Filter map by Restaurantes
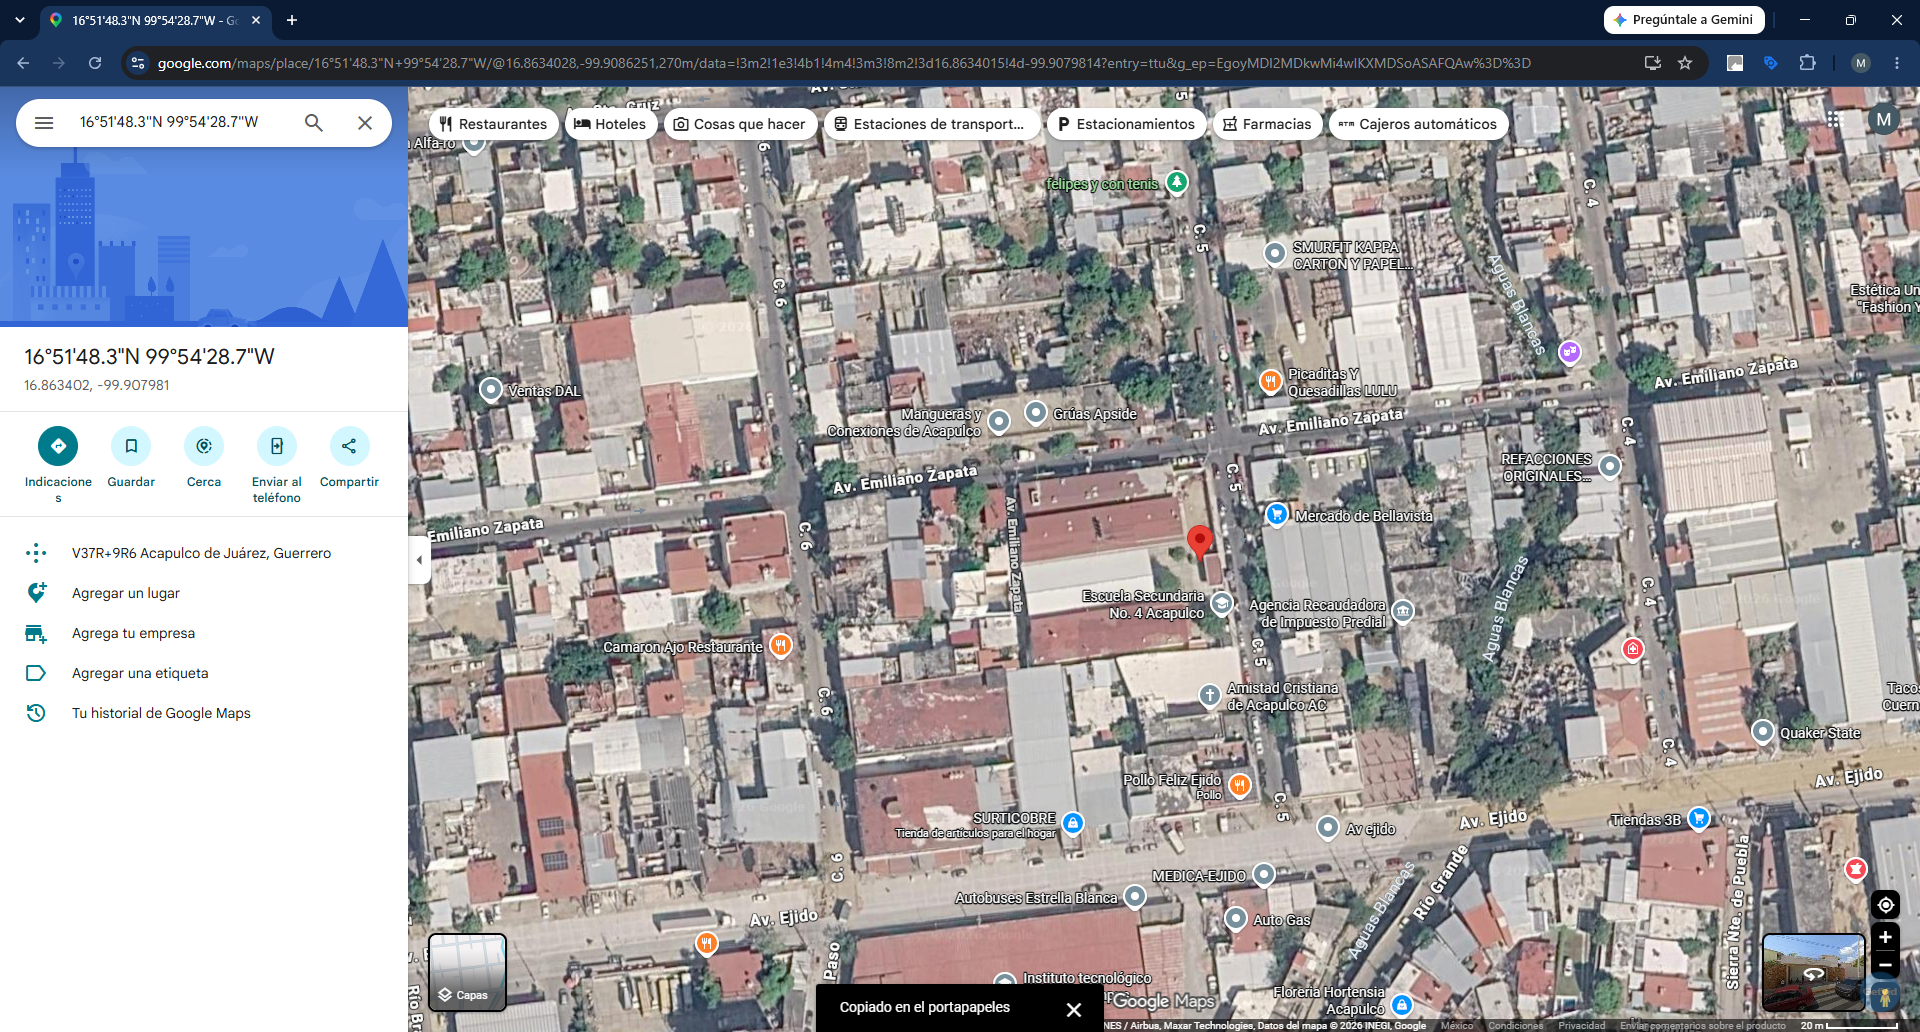 (x=493, y=124)
